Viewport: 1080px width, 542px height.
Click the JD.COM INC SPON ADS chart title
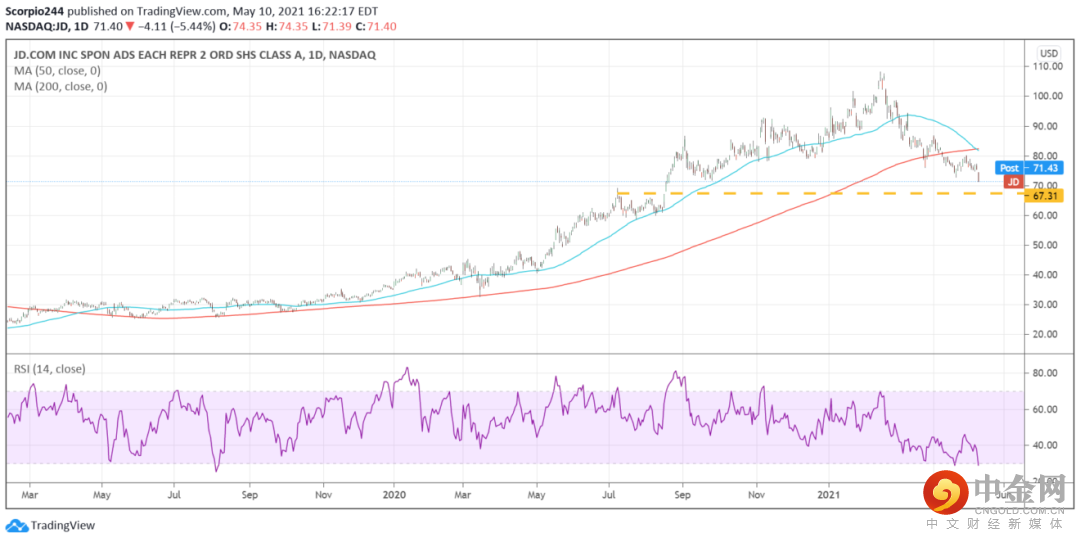pos(195,55)
